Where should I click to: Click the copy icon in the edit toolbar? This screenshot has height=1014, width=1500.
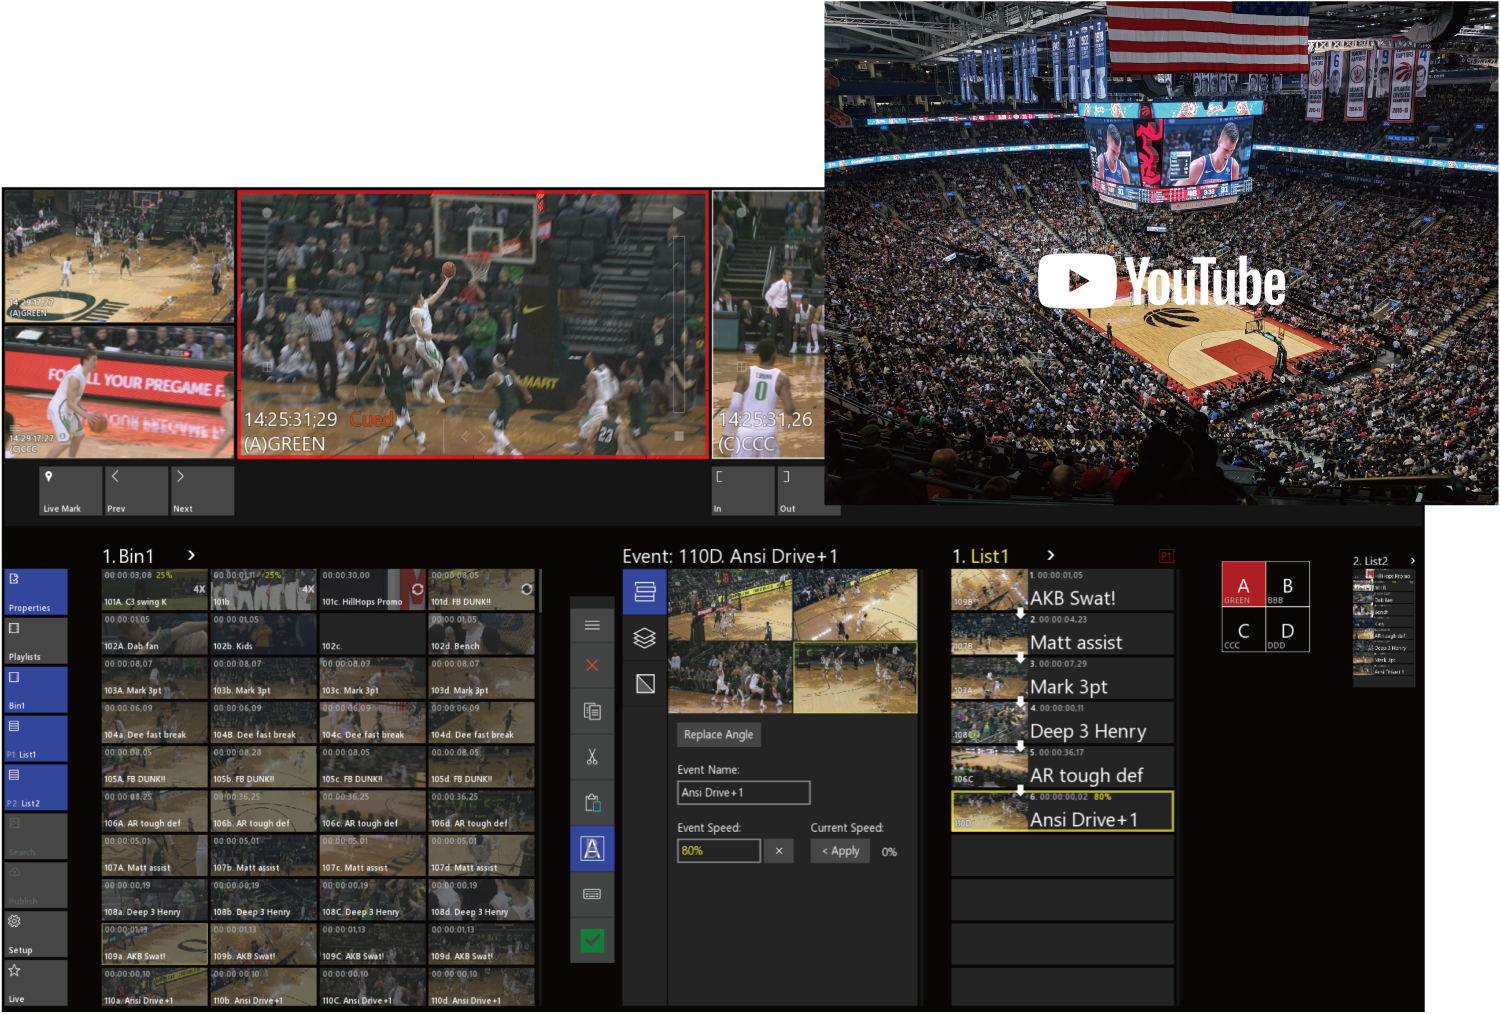tap(592, 711)
